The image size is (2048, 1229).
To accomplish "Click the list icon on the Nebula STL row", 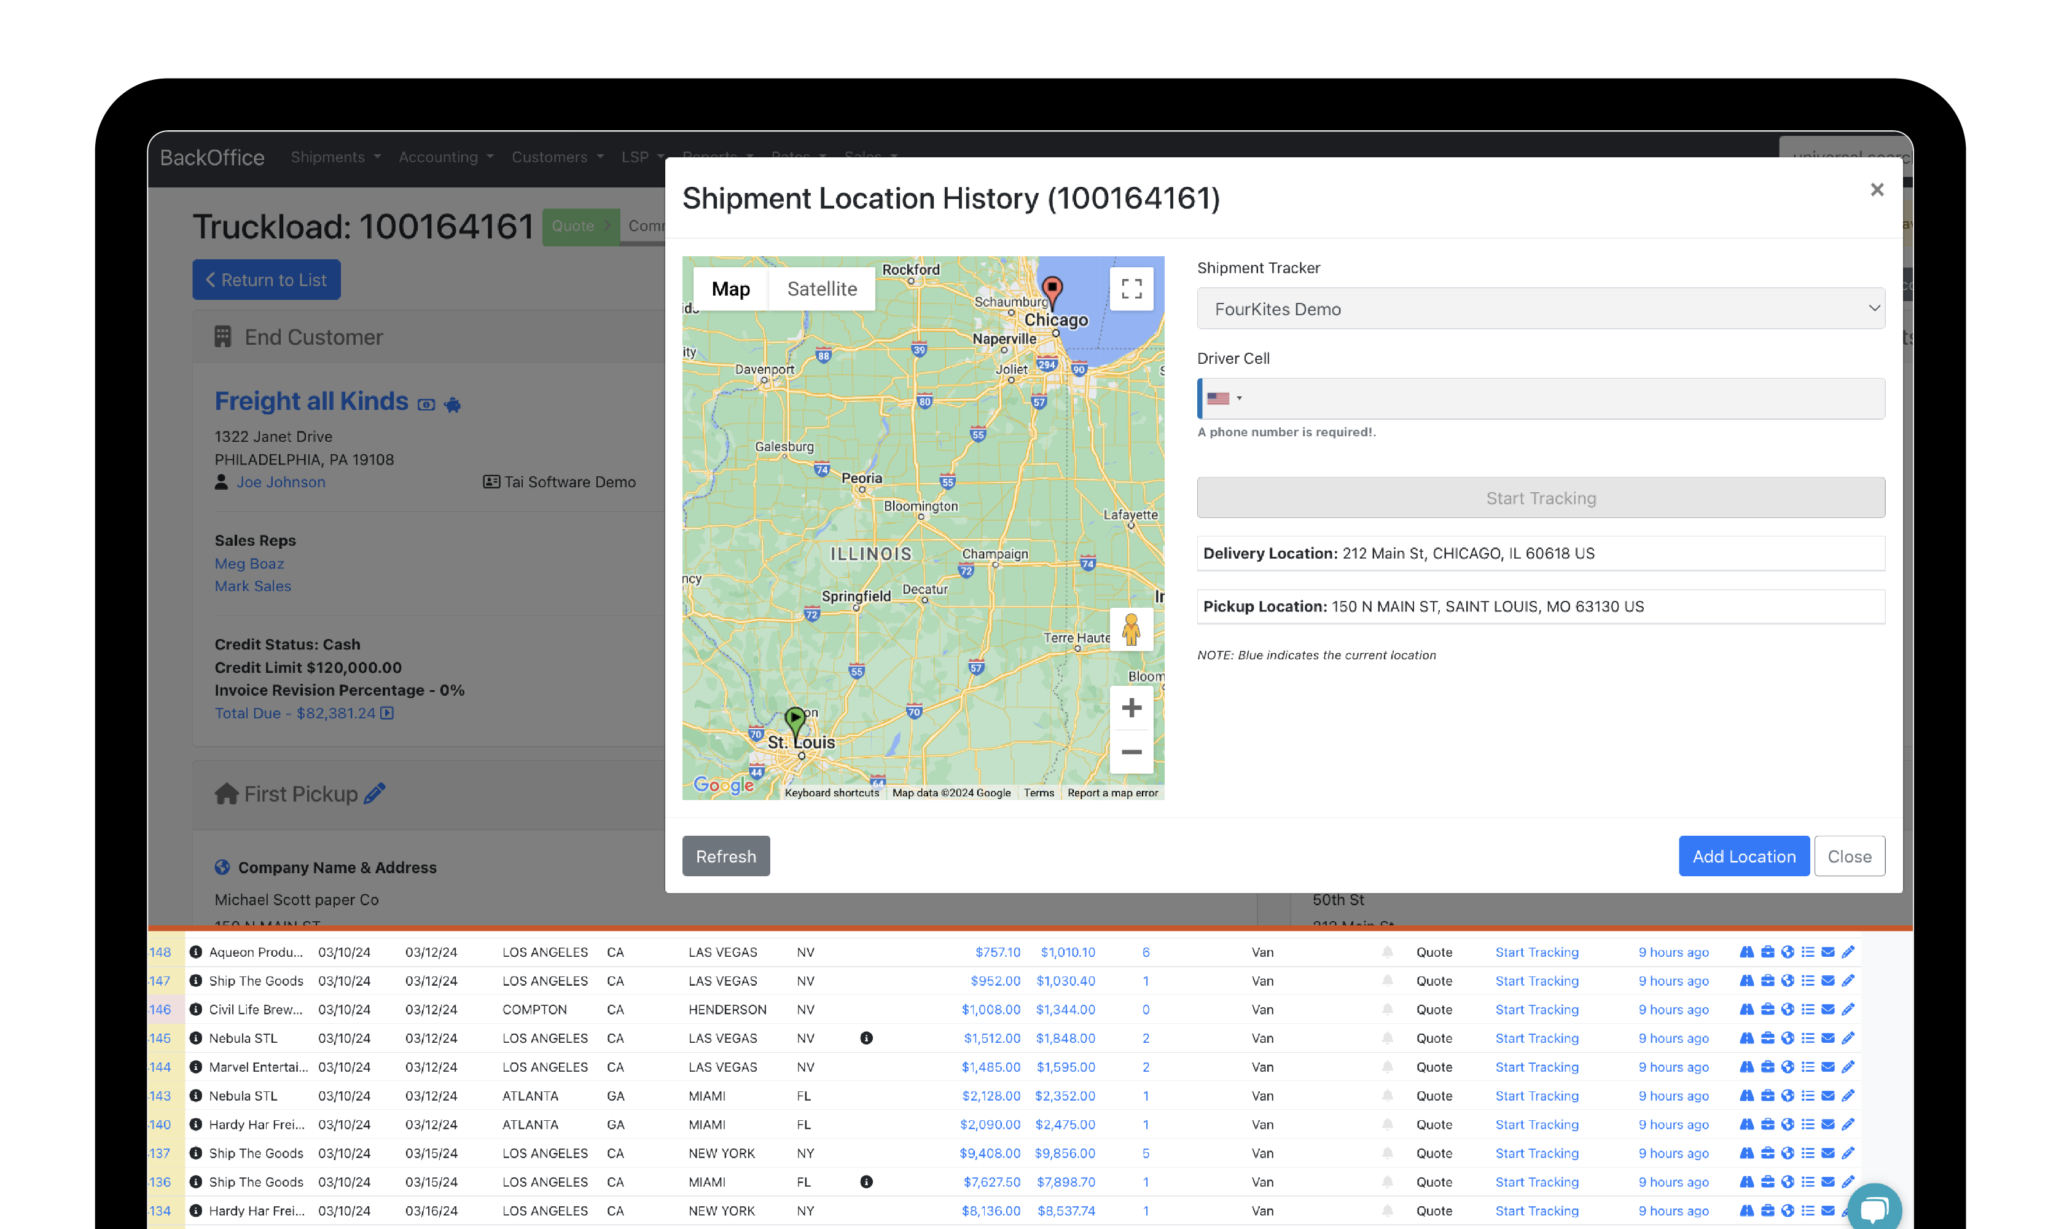I will pos(1808,1038).
